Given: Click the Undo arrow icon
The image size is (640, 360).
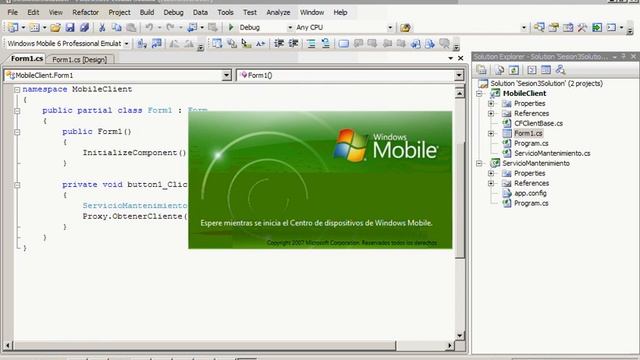Looking at the screenshot, I should (149, 27).
